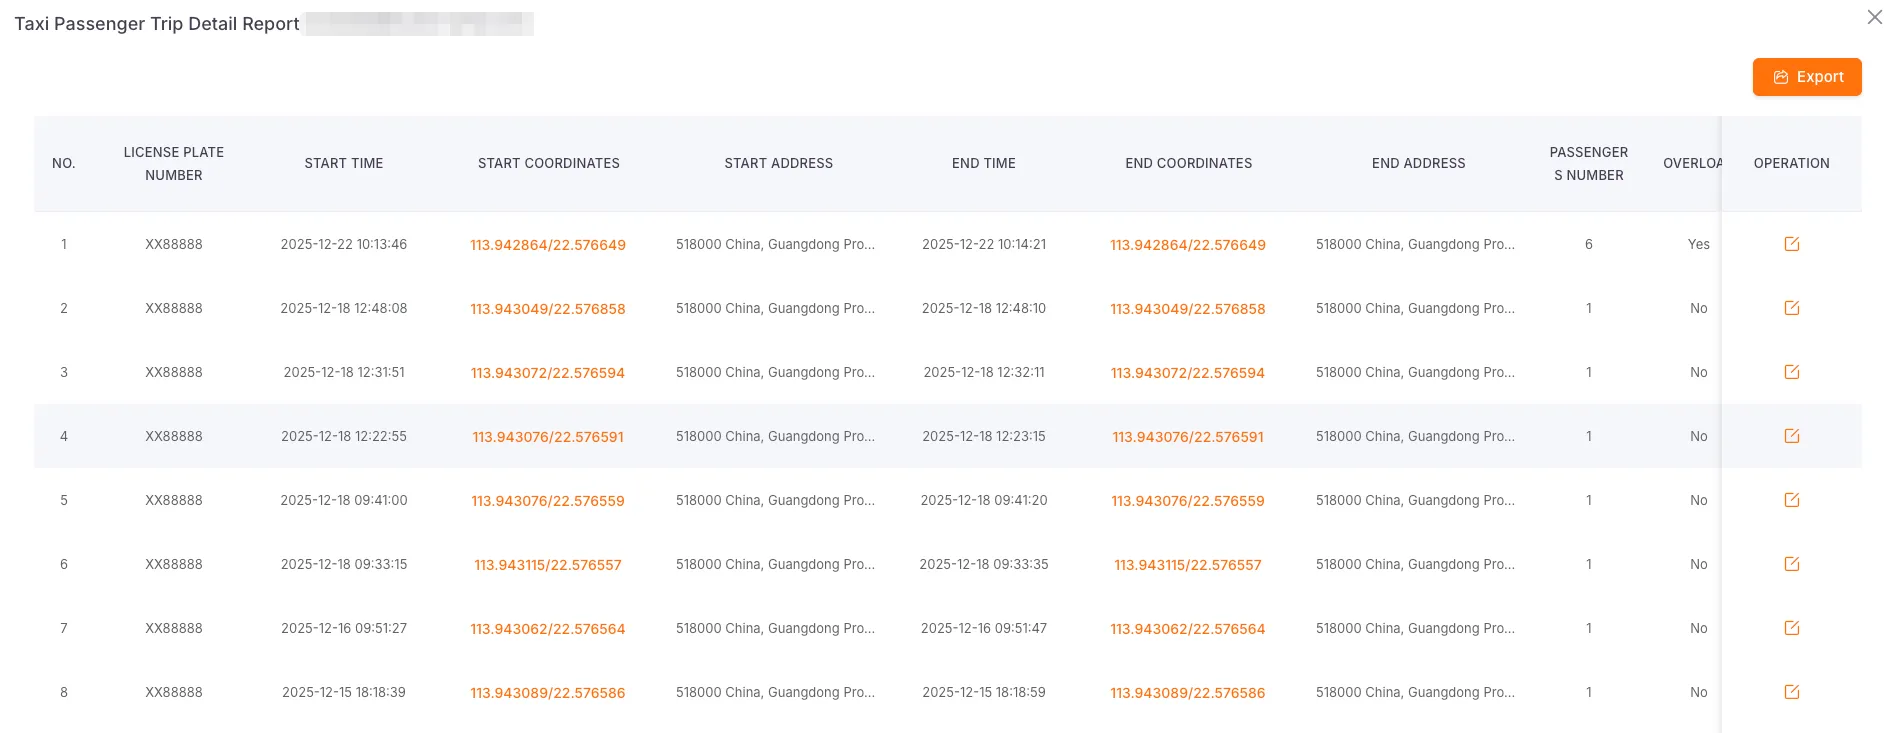Click end coordinates 113.943089/22.576586

click(1187, 693)
